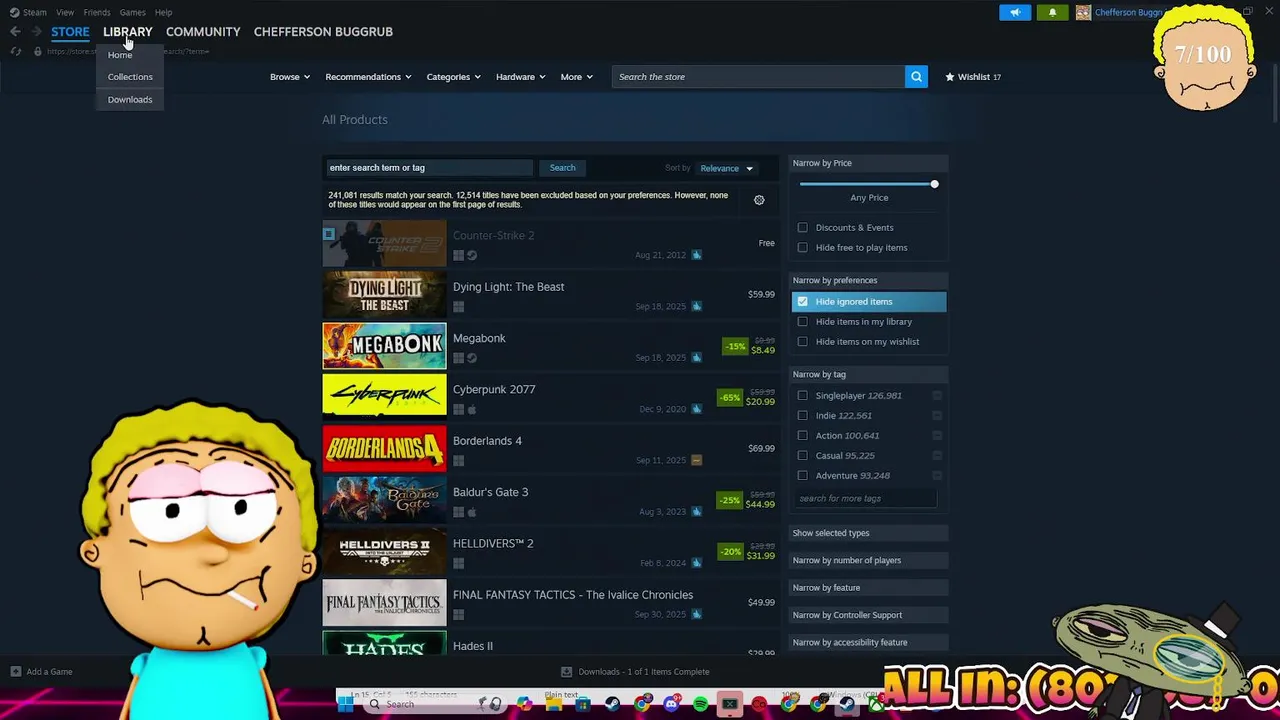Open the Copilot taskbar icon
This screenshot has width=1280, height=720.
coord(524,704)
